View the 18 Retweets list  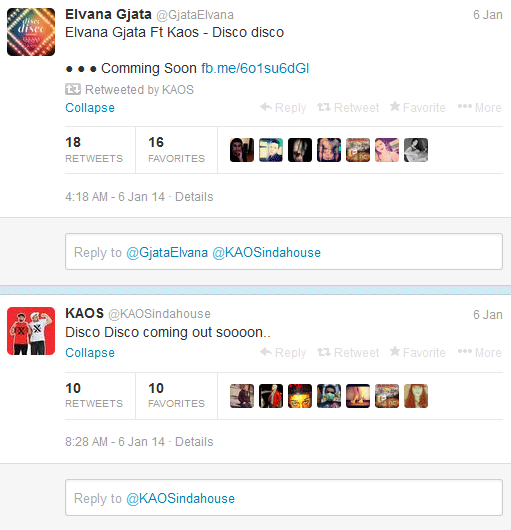(94, 150)
